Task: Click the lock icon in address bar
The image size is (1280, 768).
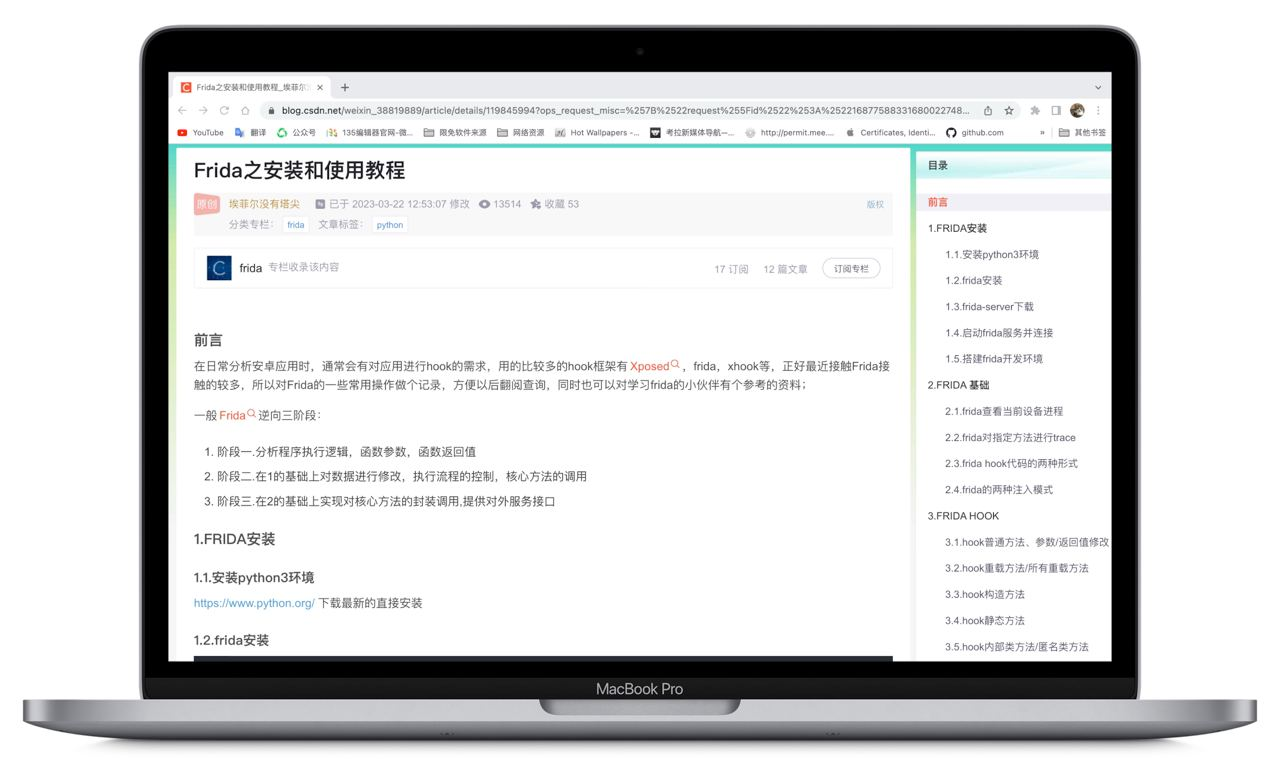Action: pyautogui.click(x=270, y=111)
